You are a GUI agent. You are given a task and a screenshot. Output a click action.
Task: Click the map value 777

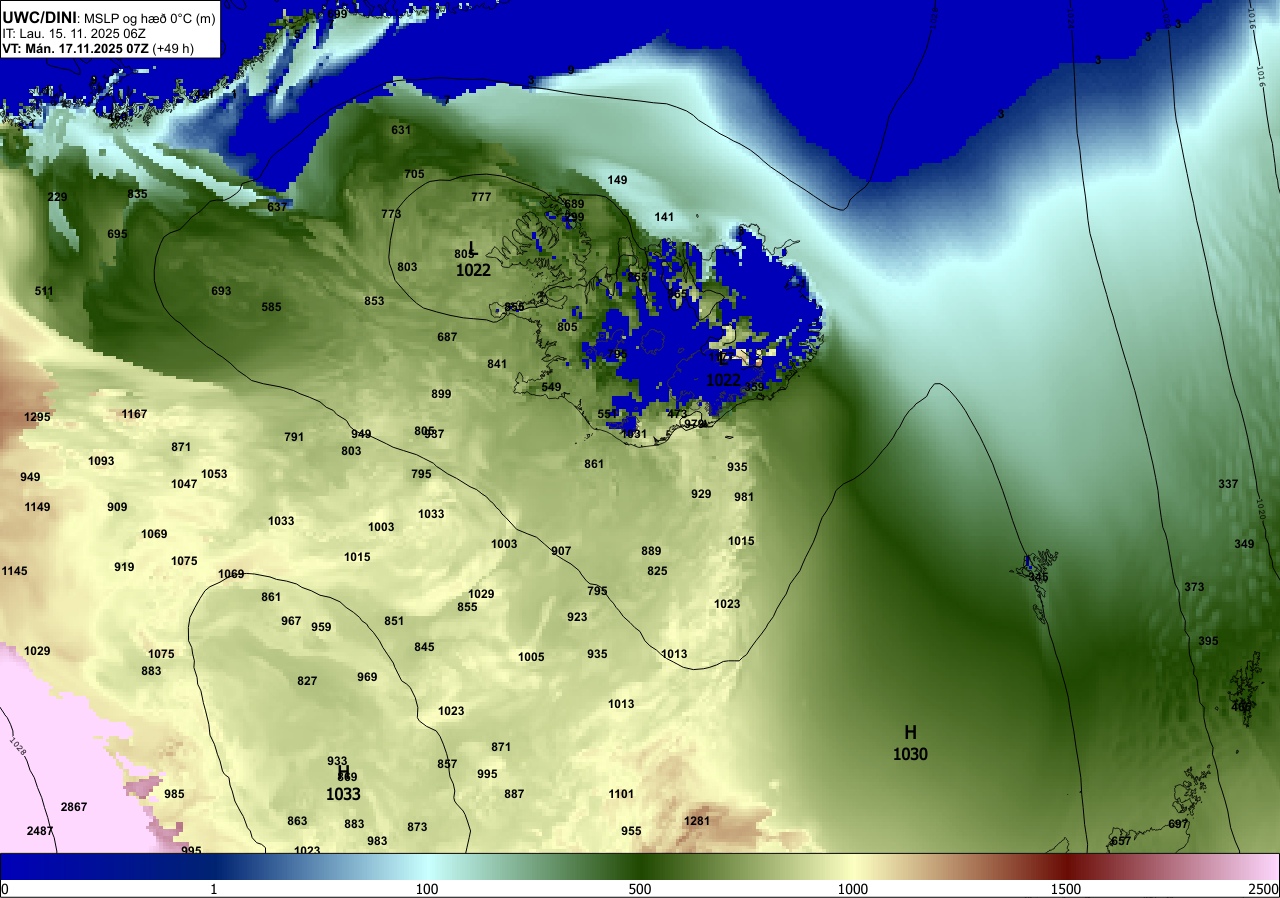(481, 197)
